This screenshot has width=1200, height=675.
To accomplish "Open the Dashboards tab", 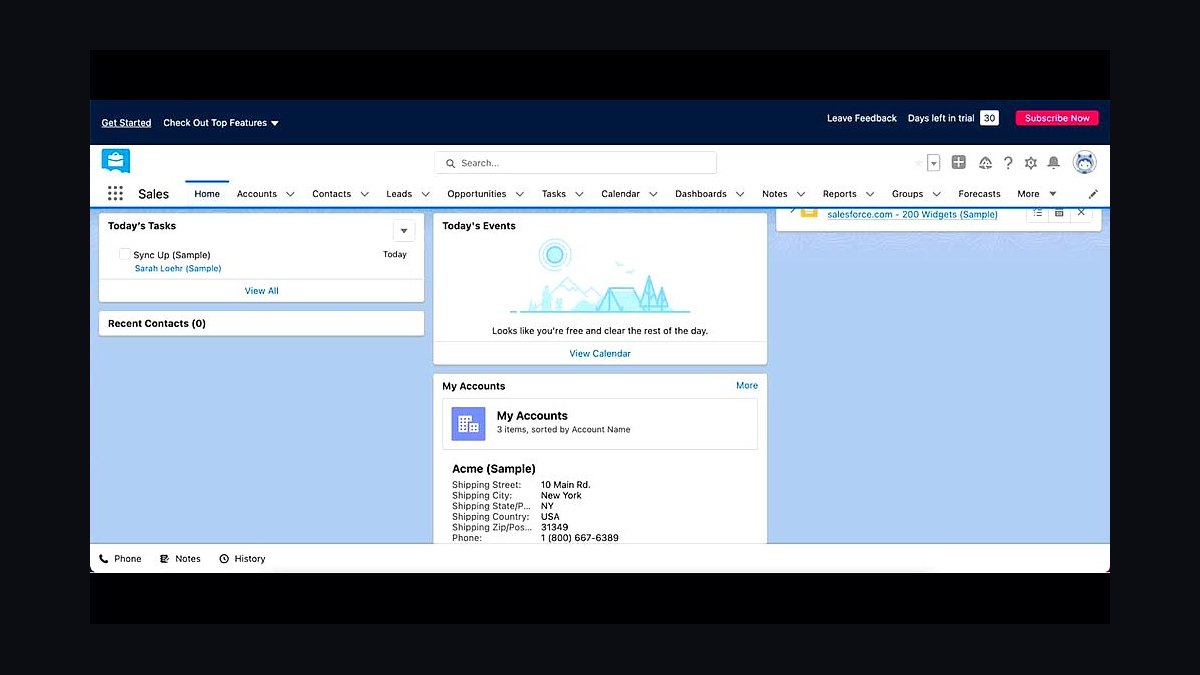I will pos(701,194).
